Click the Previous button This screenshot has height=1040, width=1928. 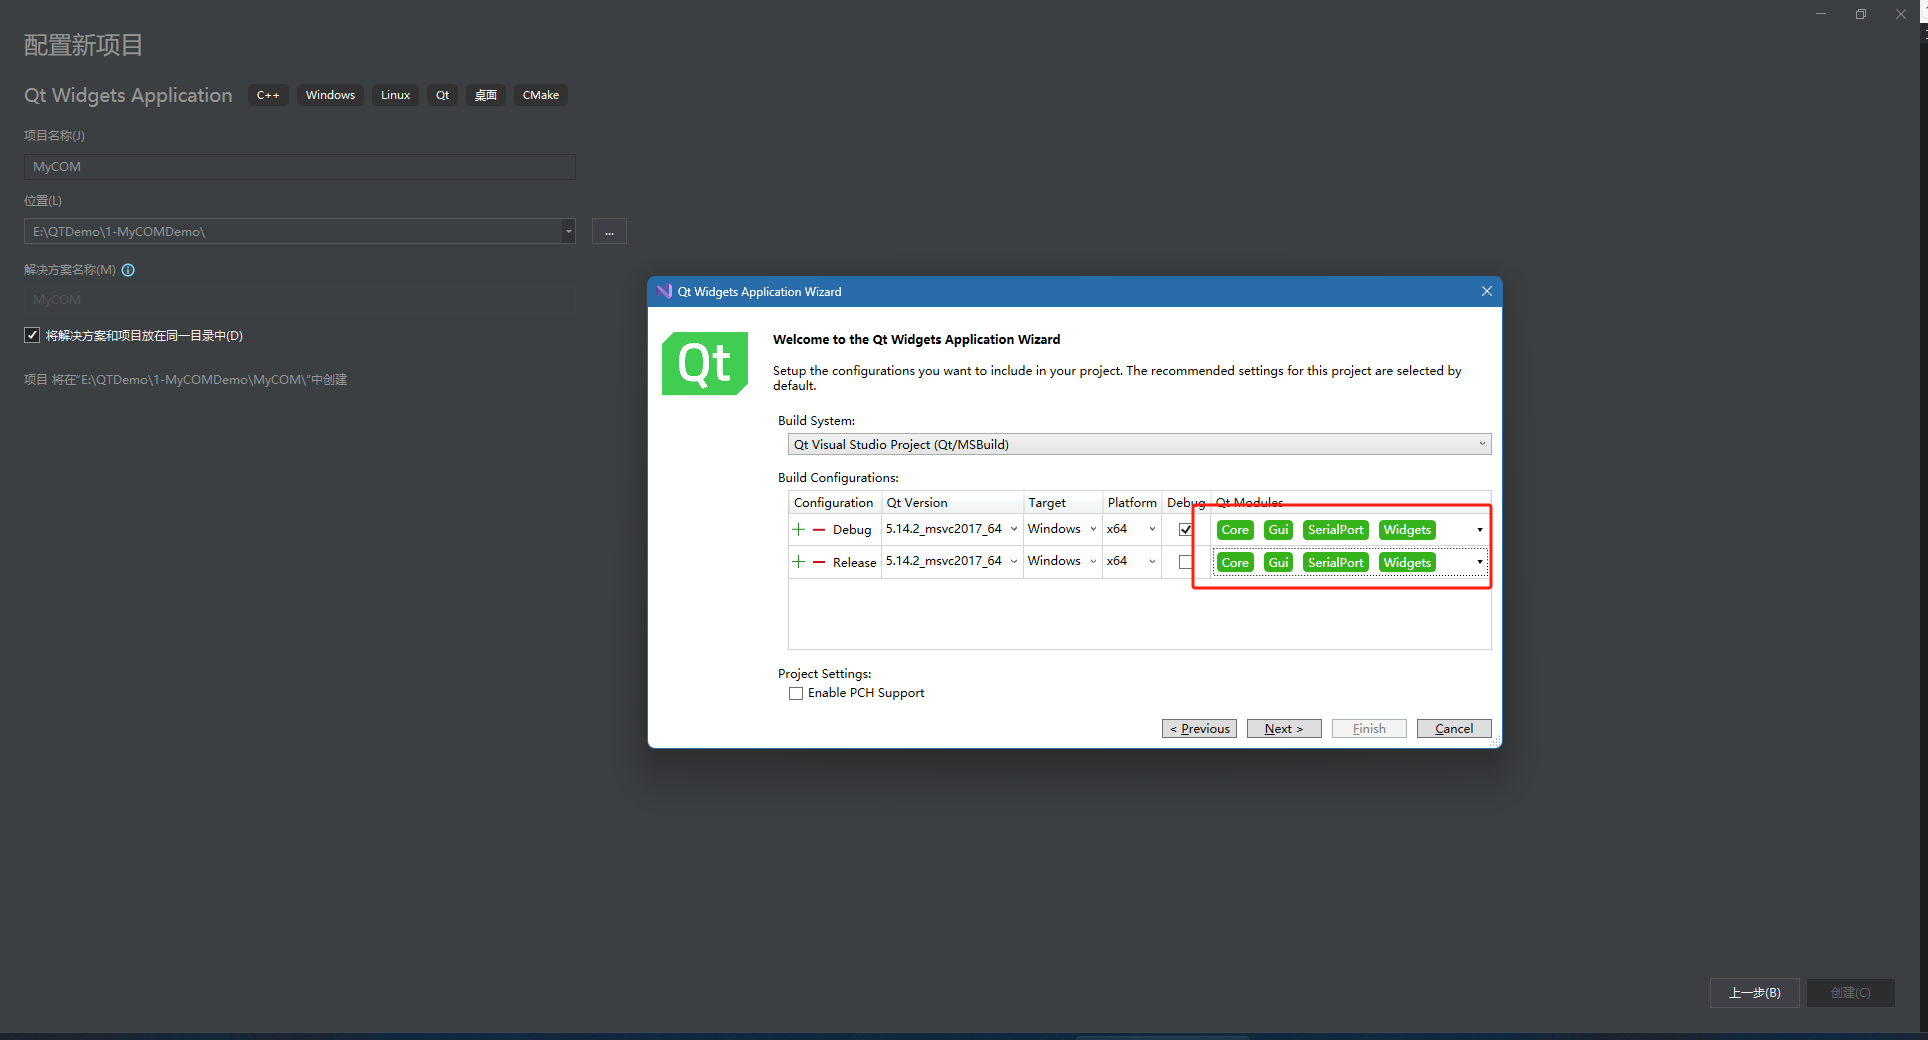1199,729
